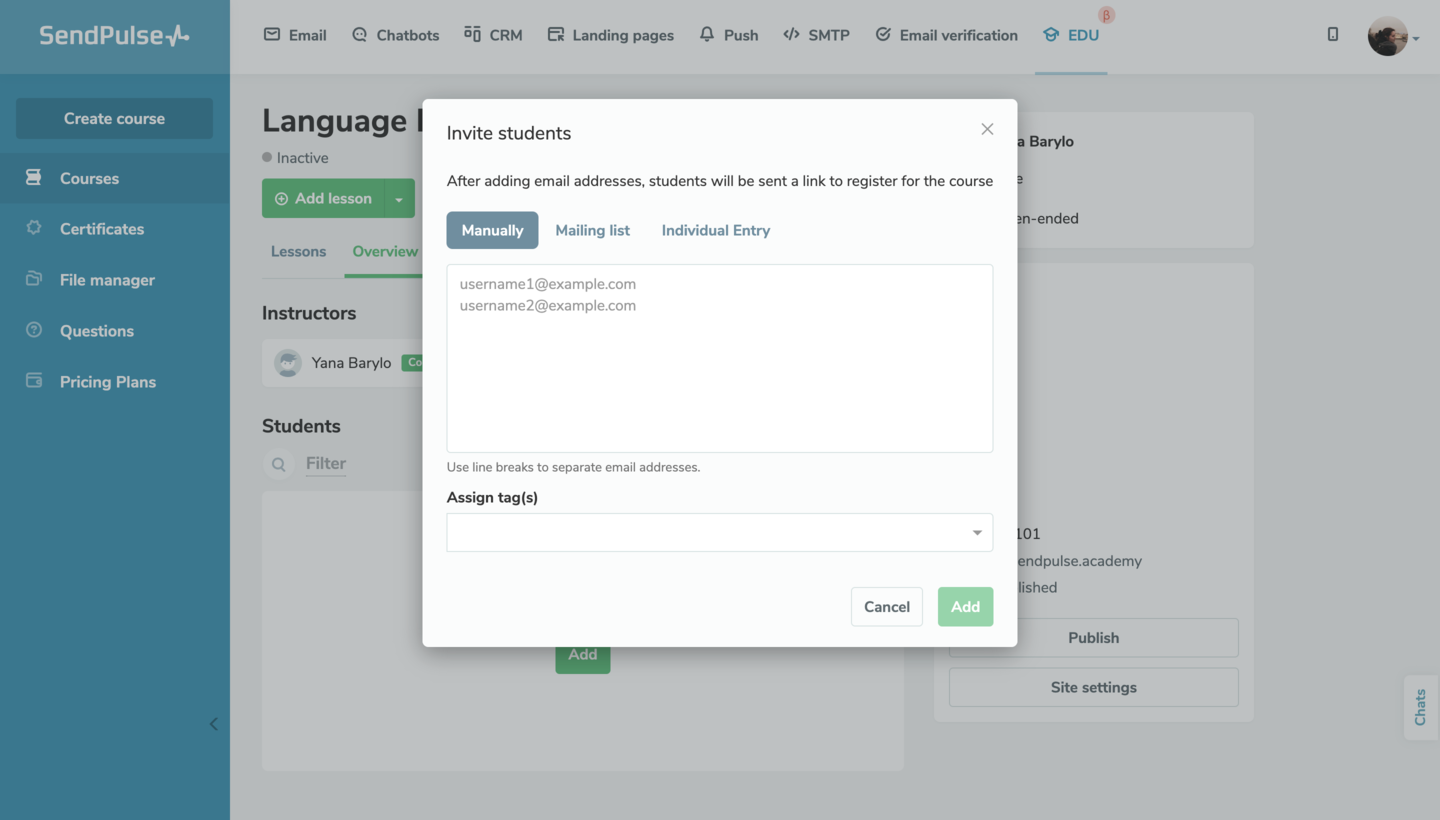Click the File manager folder icon

click(34, 279)
